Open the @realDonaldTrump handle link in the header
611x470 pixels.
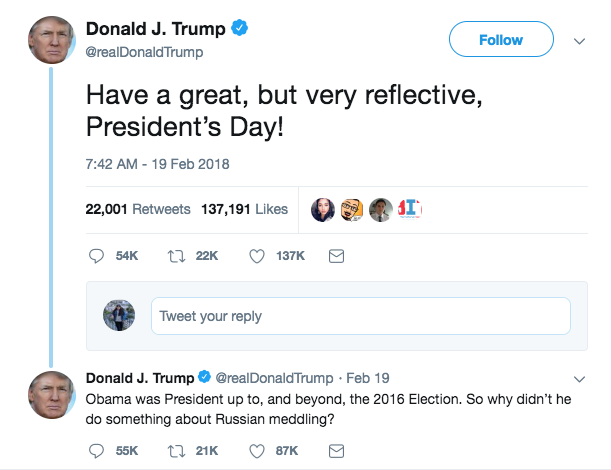point(145,52)
